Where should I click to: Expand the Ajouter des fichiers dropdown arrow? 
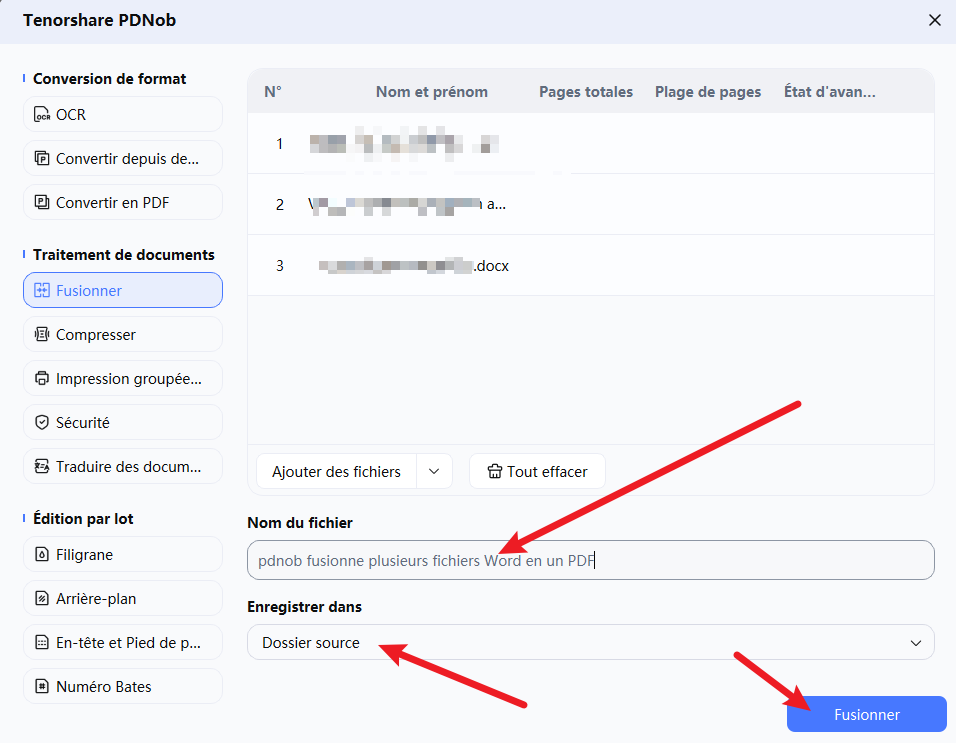pyautogui.click(x=434, y=471)
